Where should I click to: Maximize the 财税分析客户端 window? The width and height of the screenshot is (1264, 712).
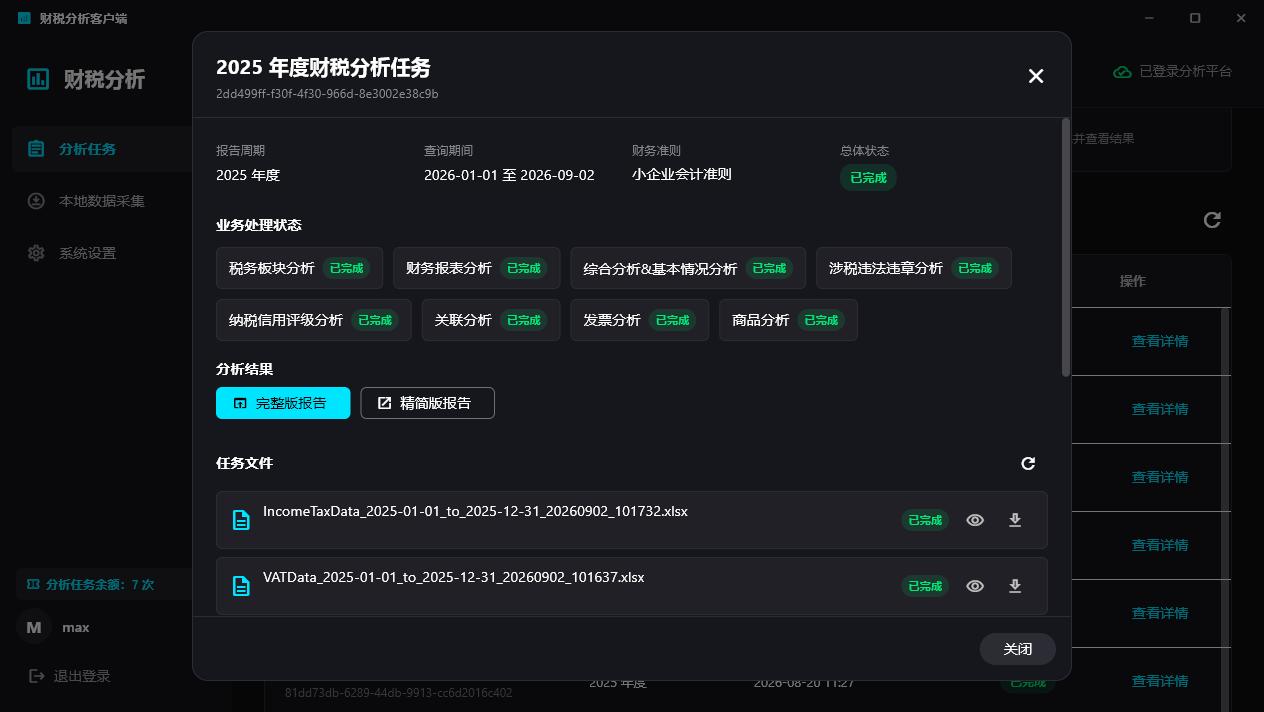click(1195, 18)
